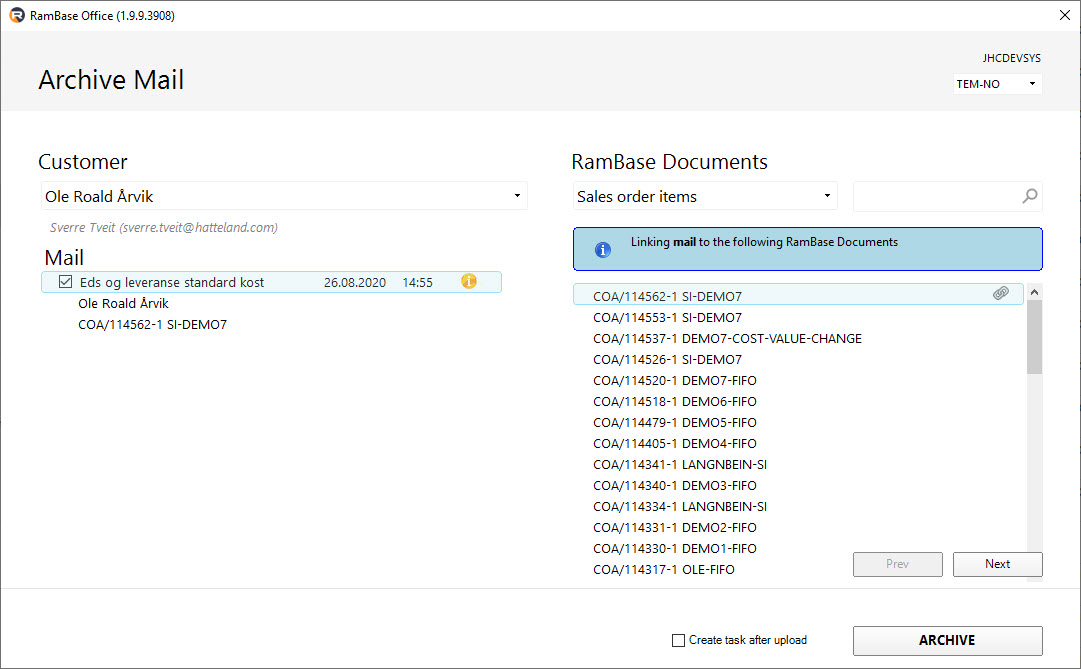The height and width of the screenshot is (669, 1081).
Task: Select document COA/114405-1 DEMO4-FIFO
Action: pyautogui.click(x=675, y=443)
